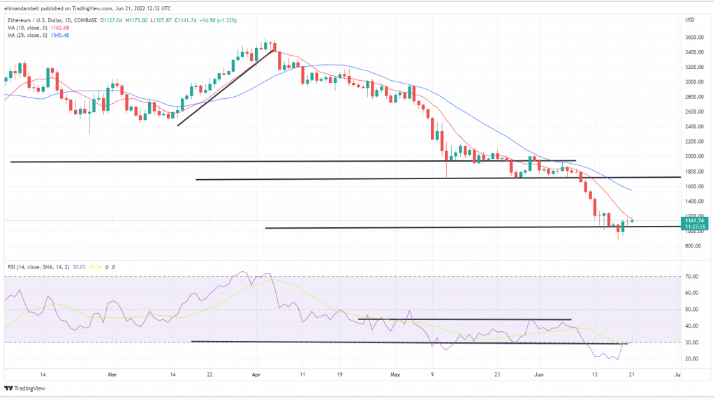Click the USD currency label on price axis

click(690, 20)
